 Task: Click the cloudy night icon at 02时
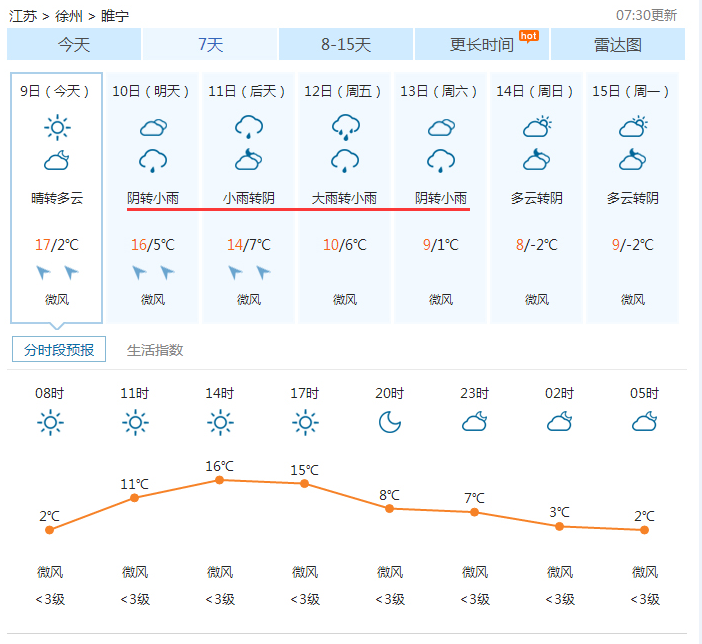tap(559, 422)
